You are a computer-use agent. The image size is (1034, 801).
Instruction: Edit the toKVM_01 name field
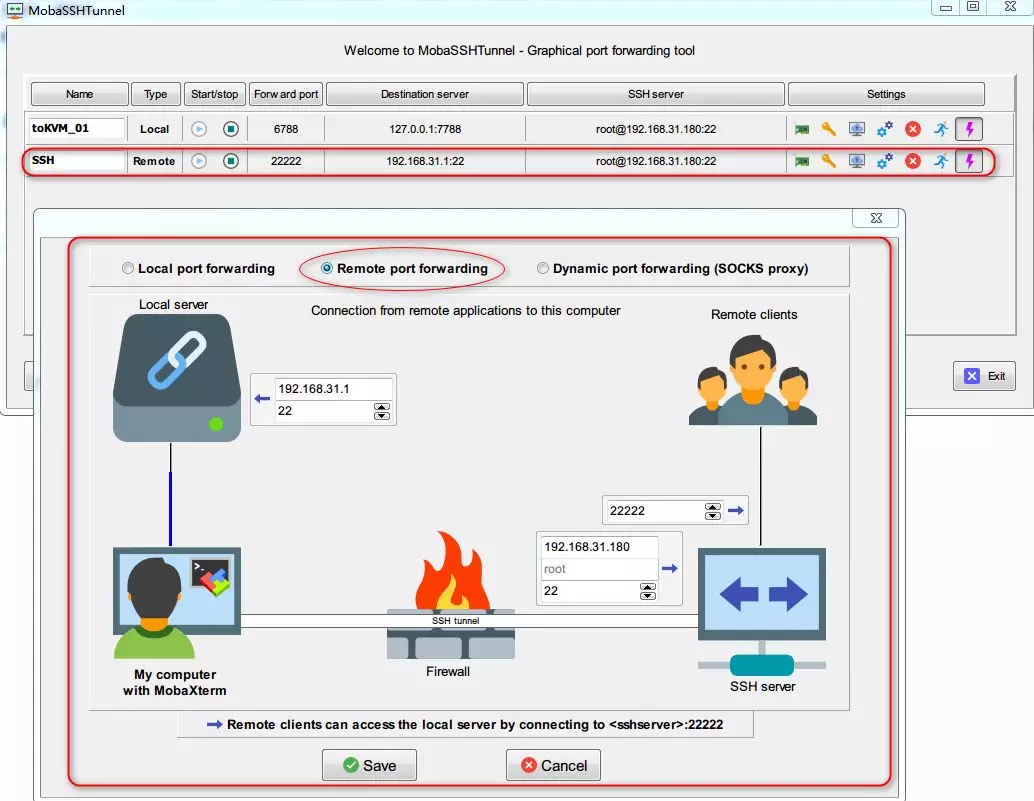[x=76, y=129]
